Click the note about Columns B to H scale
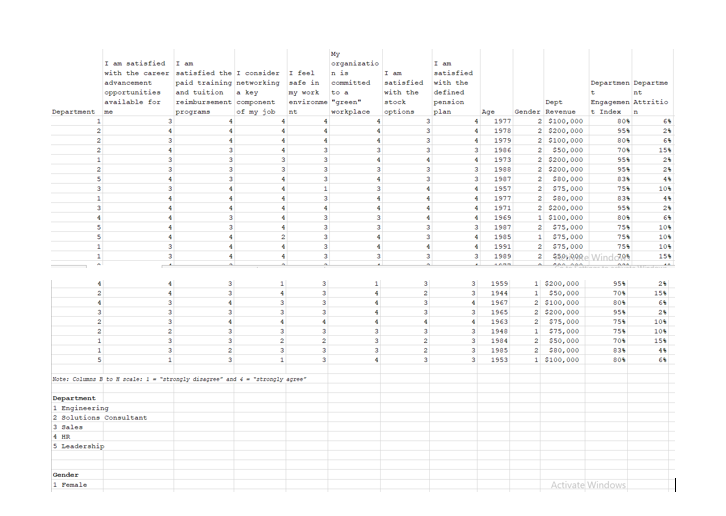 point(179,379)
